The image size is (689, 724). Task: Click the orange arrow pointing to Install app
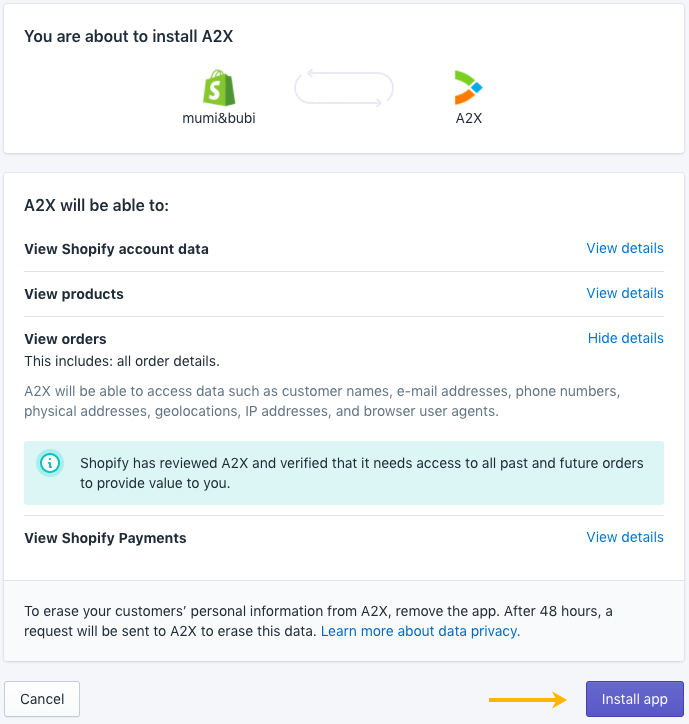point(527,699)
